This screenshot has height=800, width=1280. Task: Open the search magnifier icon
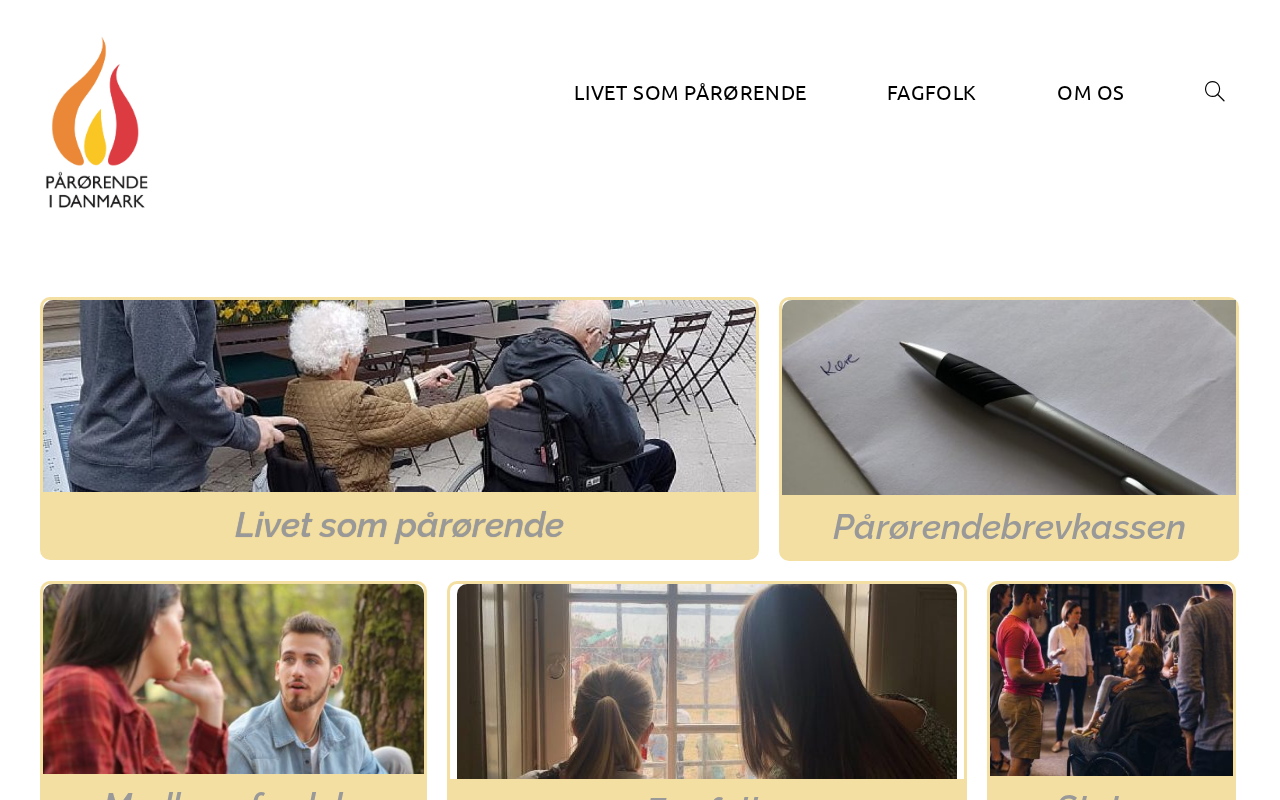click(x=1214, y=92)
